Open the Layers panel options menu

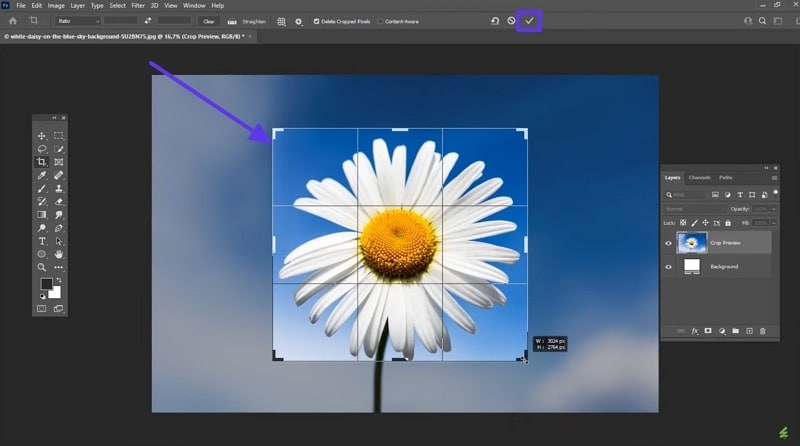(774, 178)
